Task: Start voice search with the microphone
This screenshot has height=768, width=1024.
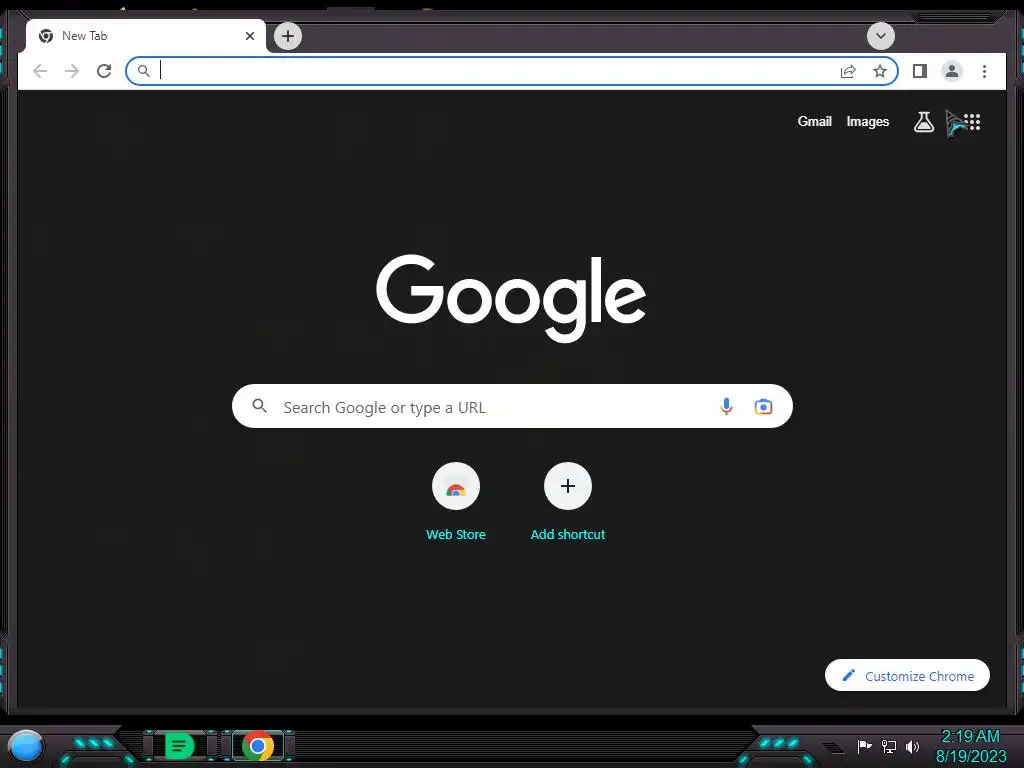Action: [726, 406]
